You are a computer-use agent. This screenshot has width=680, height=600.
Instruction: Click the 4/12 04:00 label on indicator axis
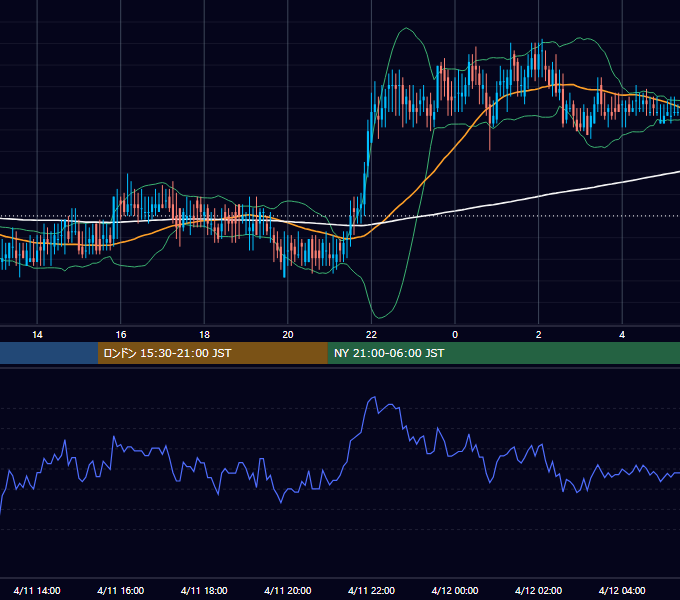point(622,590)
